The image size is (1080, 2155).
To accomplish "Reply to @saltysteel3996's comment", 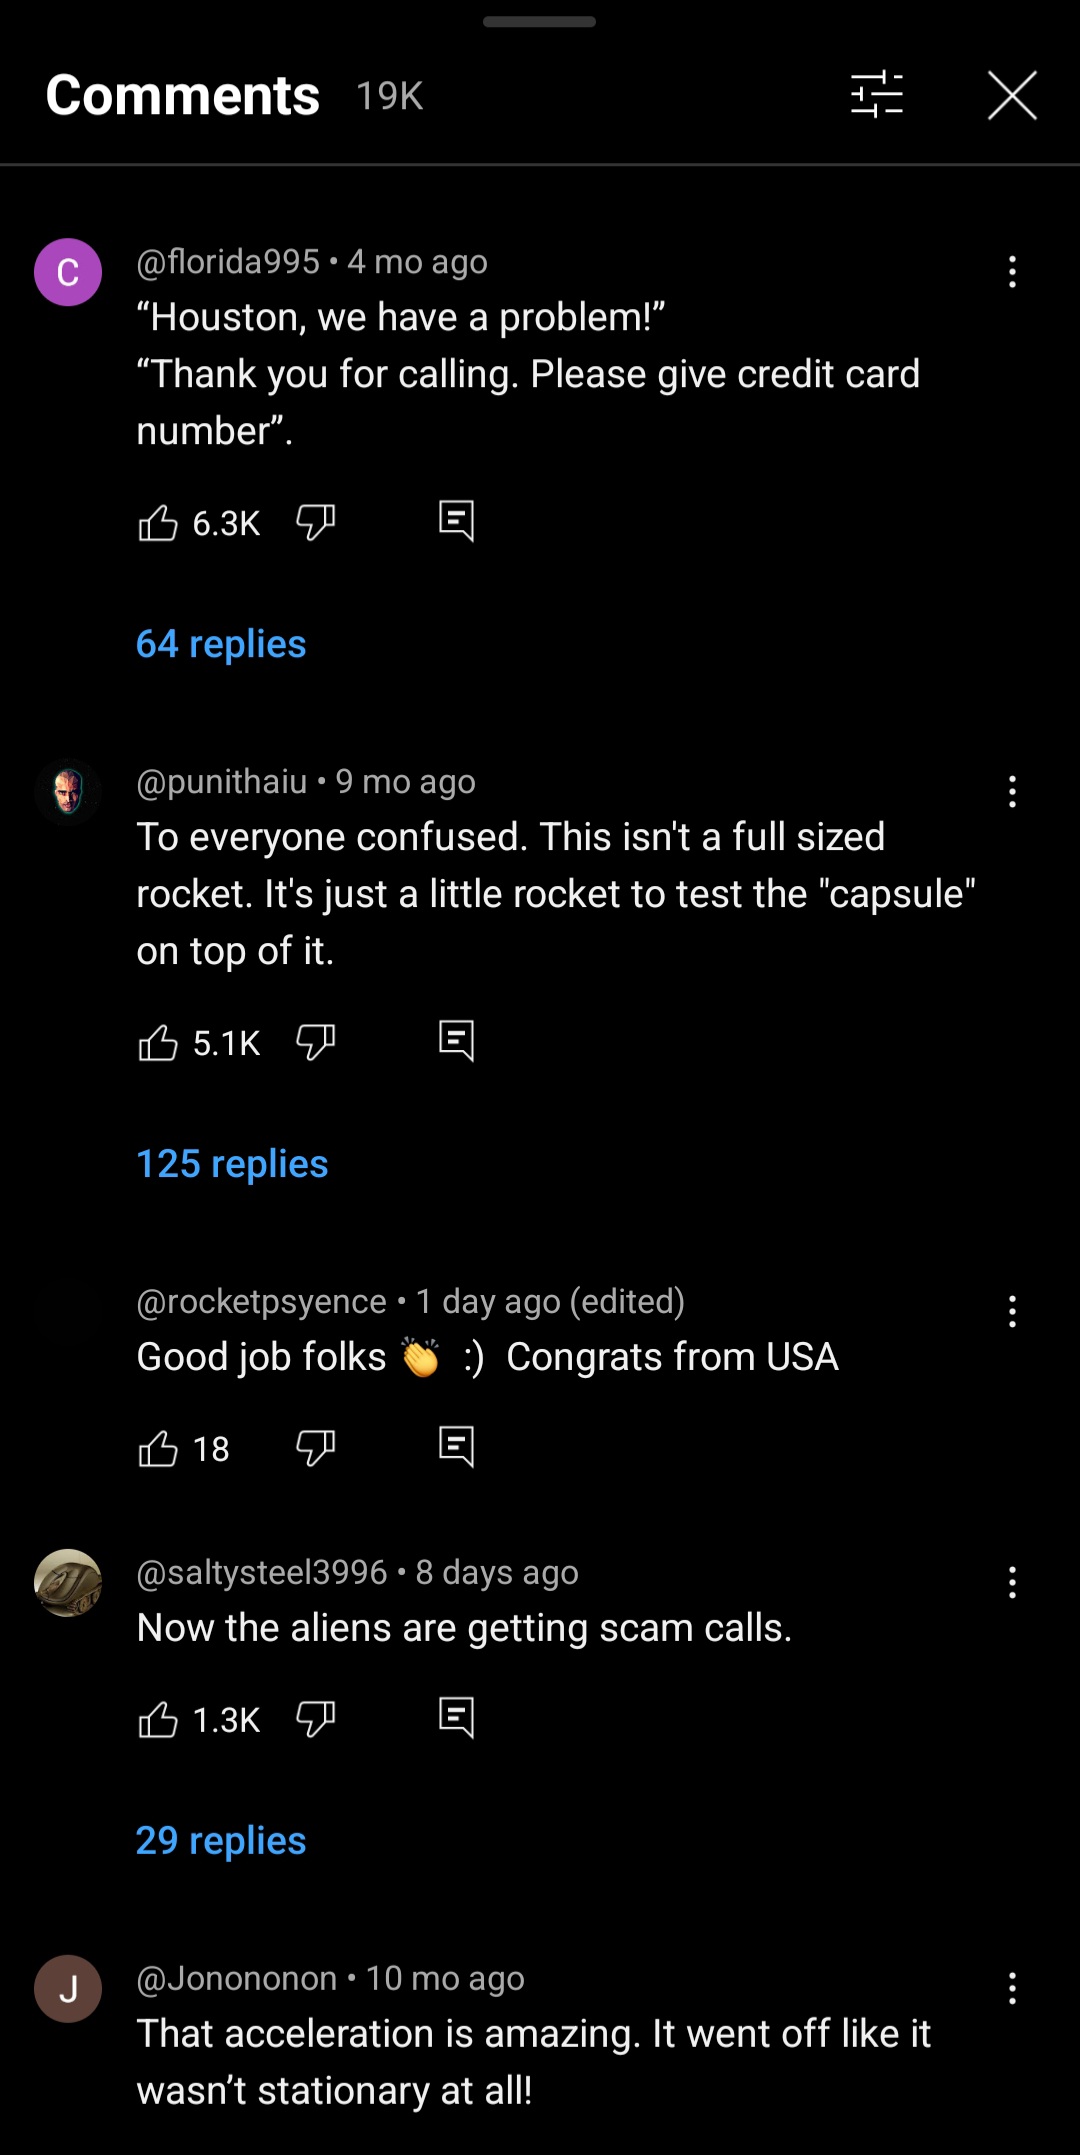I will 456,1718.
